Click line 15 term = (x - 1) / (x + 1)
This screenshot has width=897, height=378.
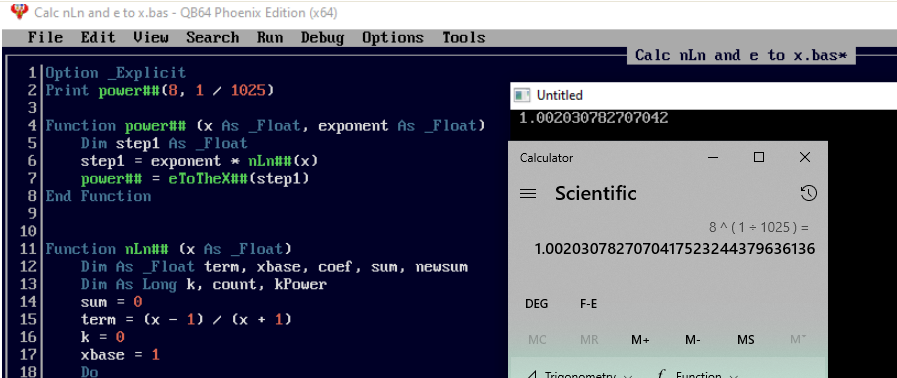coord(186,320)
